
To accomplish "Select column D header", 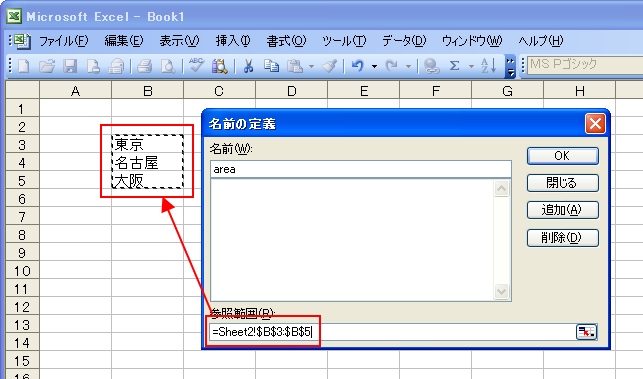I will 292,90.
